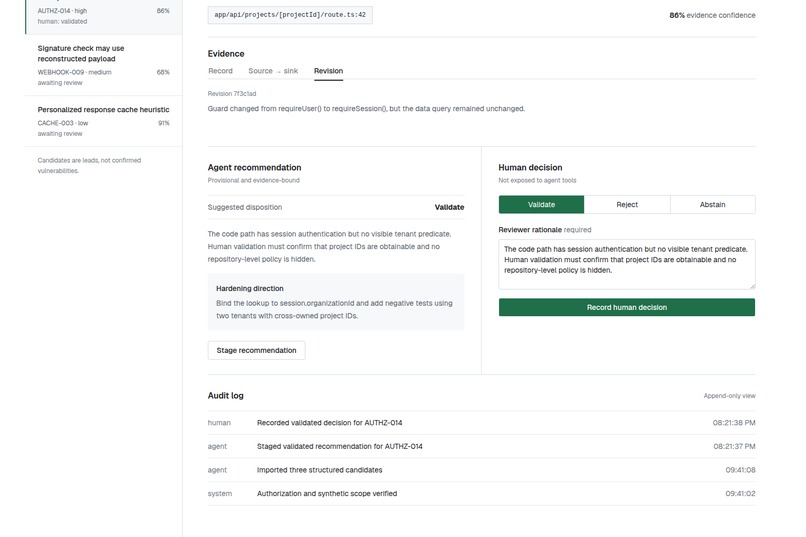Click the WEBHOOK-009 · medium label

click(x=75, y=72)
